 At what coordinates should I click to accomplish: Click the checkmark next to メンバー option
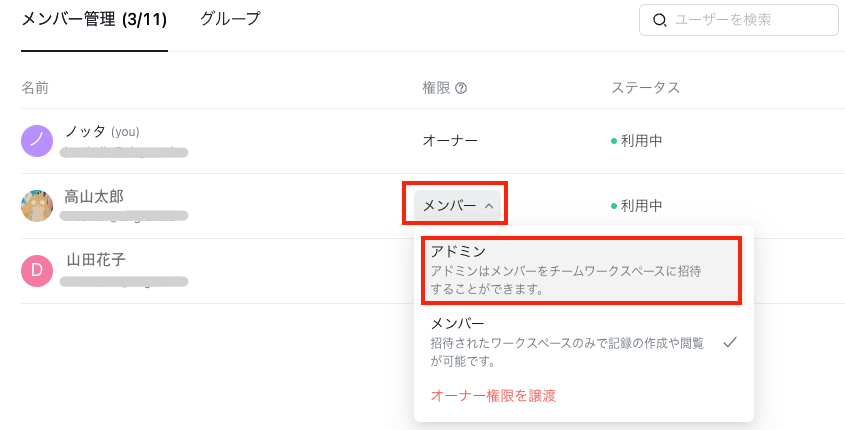(x=730, y=342)
